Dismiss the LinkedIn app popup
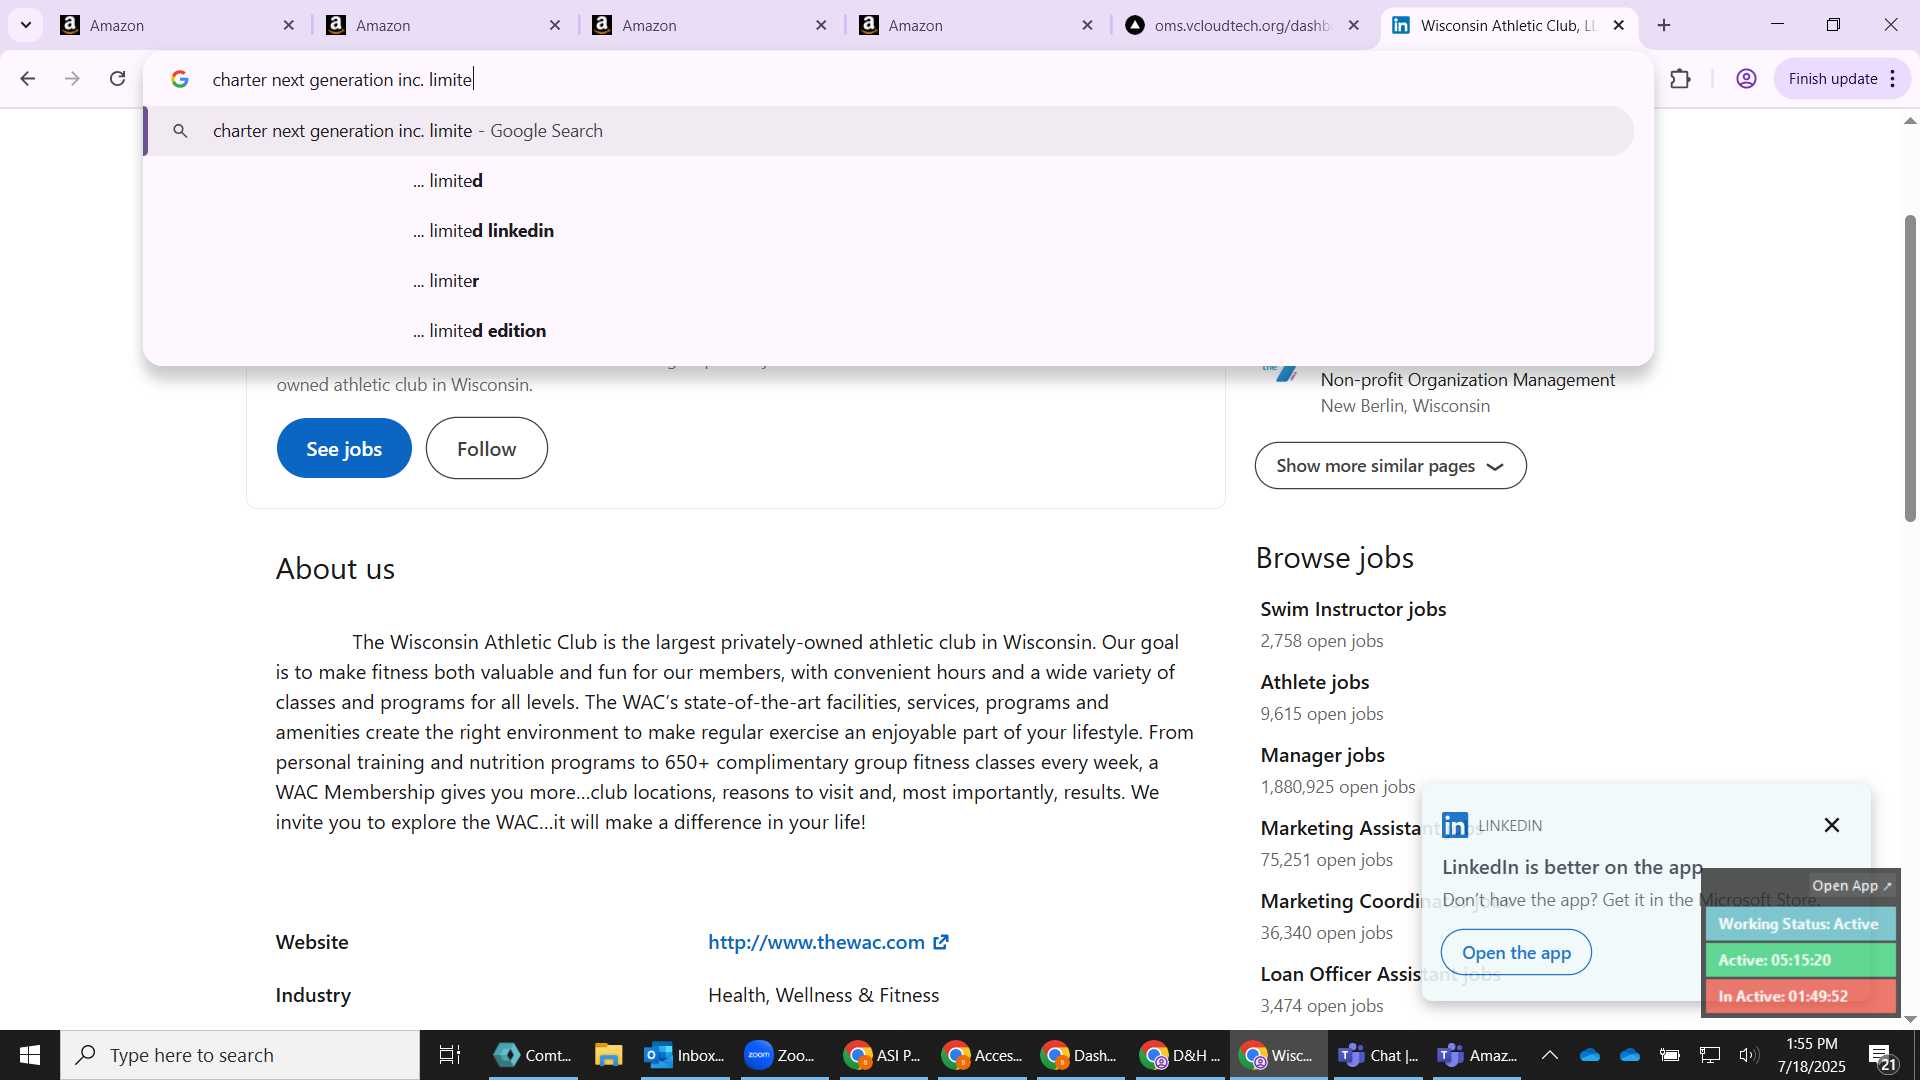Image resolution: width=1920 pixels, height=1080 pixels. click(1831, 825)
